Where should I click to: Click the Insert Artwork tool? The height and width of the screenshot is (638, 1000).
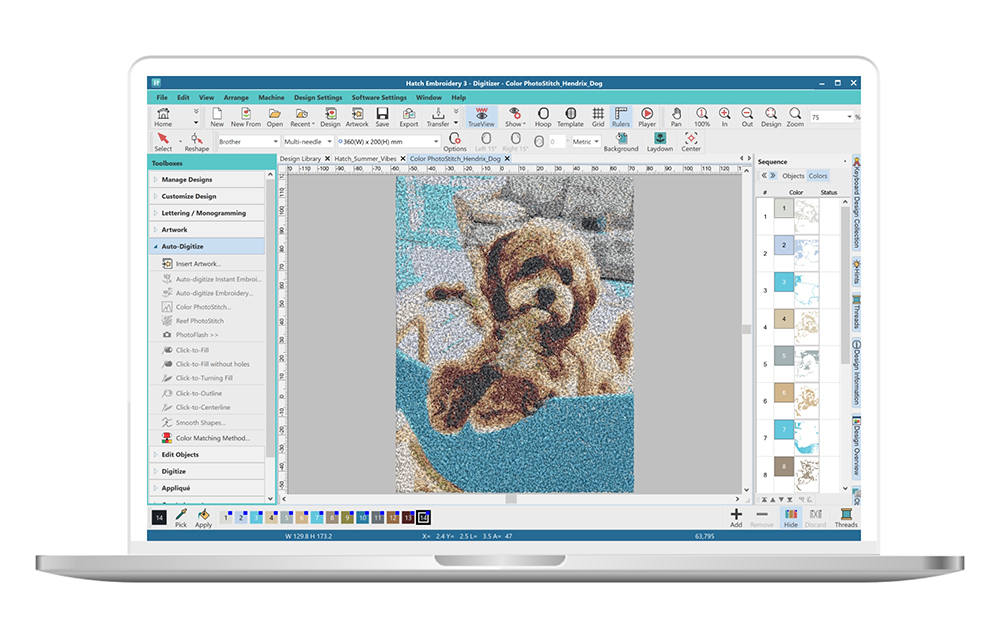[x=197, y=264]
